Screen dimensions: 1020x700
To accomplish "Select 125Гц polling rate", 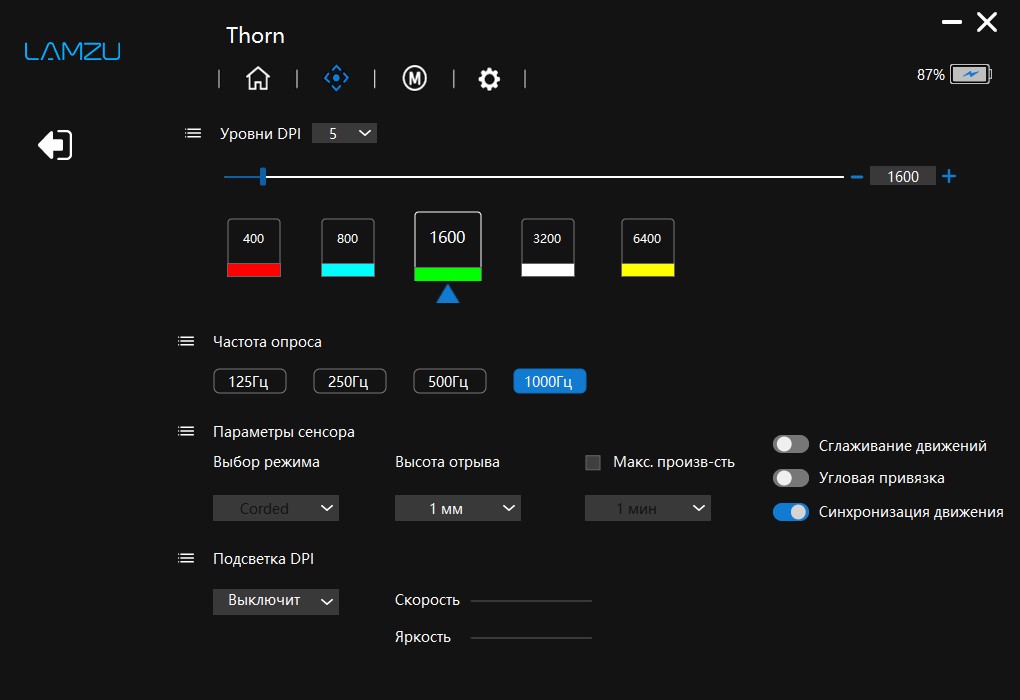I will pyautogui.click(x=250, y=381).
